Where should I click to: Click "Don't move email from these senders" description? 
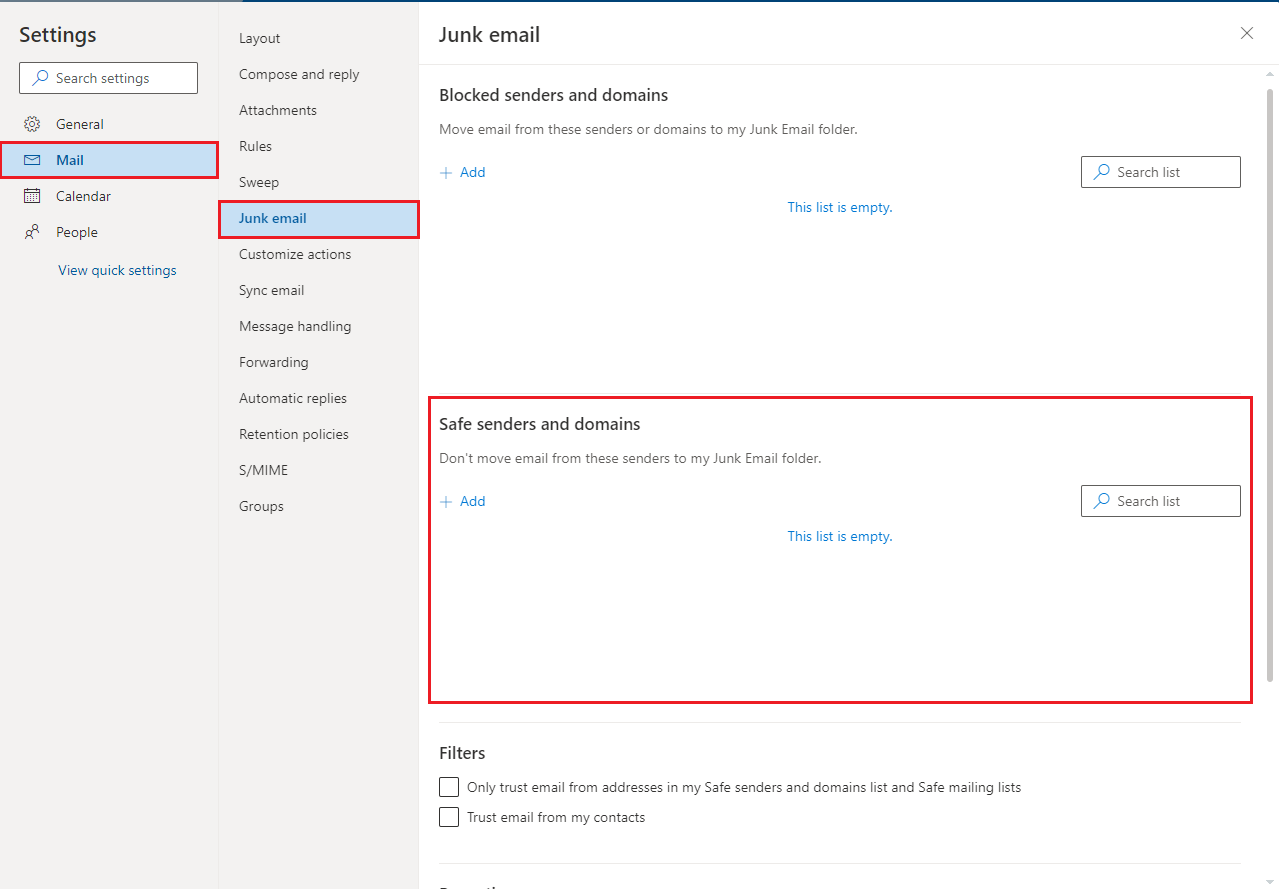[x=630, y=458]
